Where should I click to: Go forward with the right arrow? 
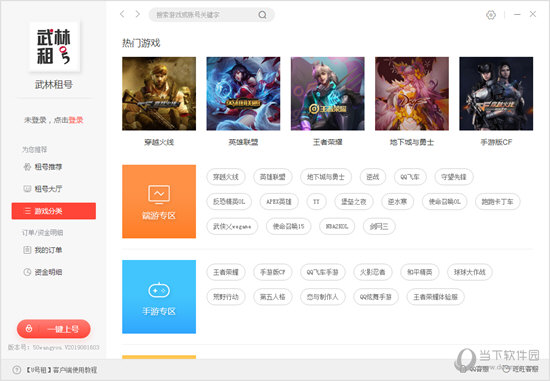tap(138, 14)
